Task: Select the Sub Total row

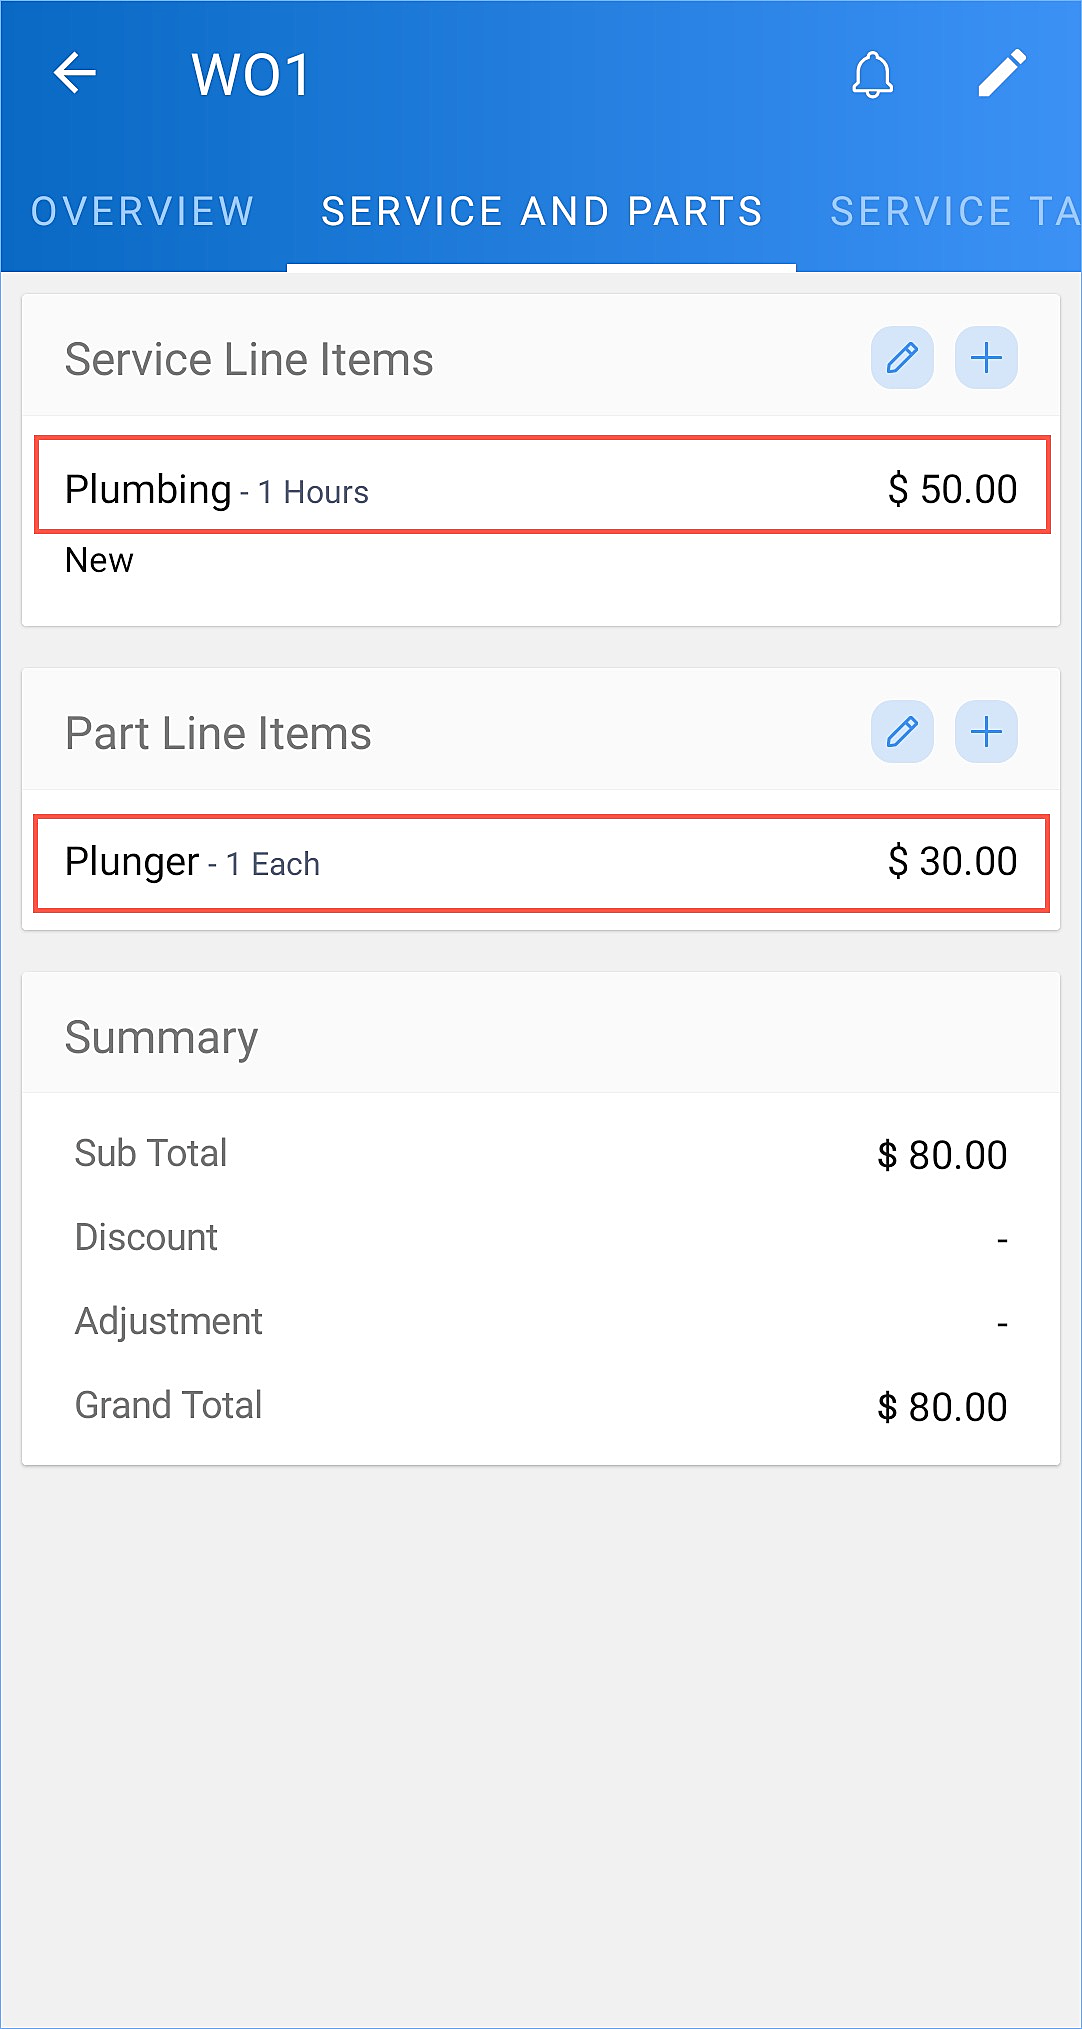Action: point(541,1154)
